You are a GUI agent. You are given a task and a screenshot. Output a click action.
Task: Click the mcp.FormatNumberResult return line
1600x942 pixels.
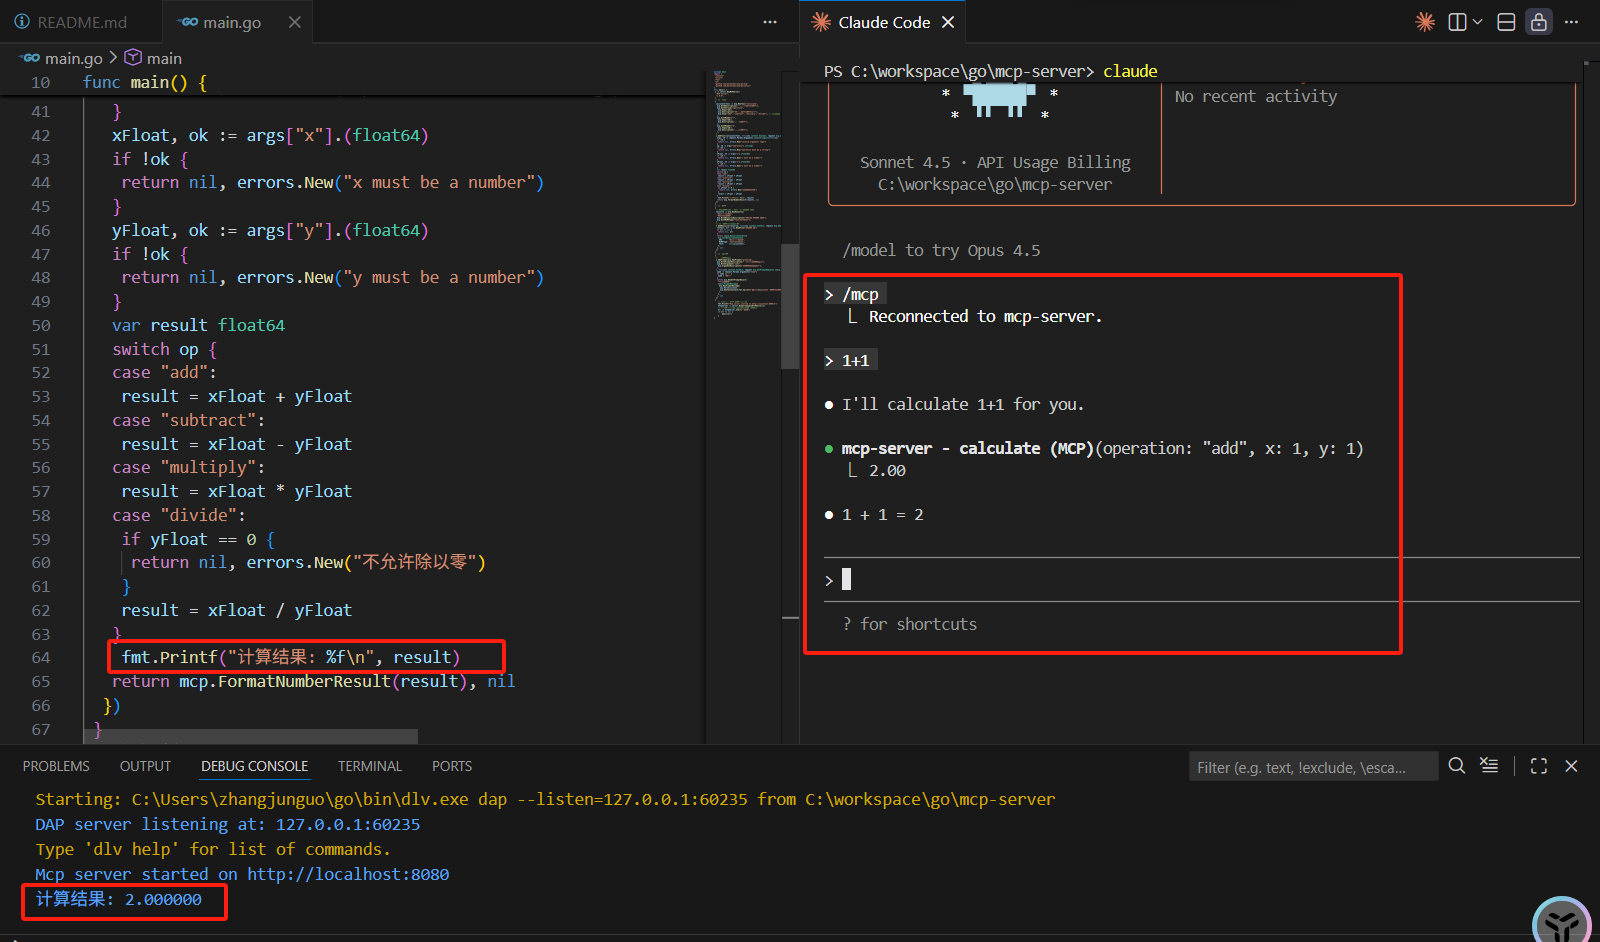(x=313, y=681)
